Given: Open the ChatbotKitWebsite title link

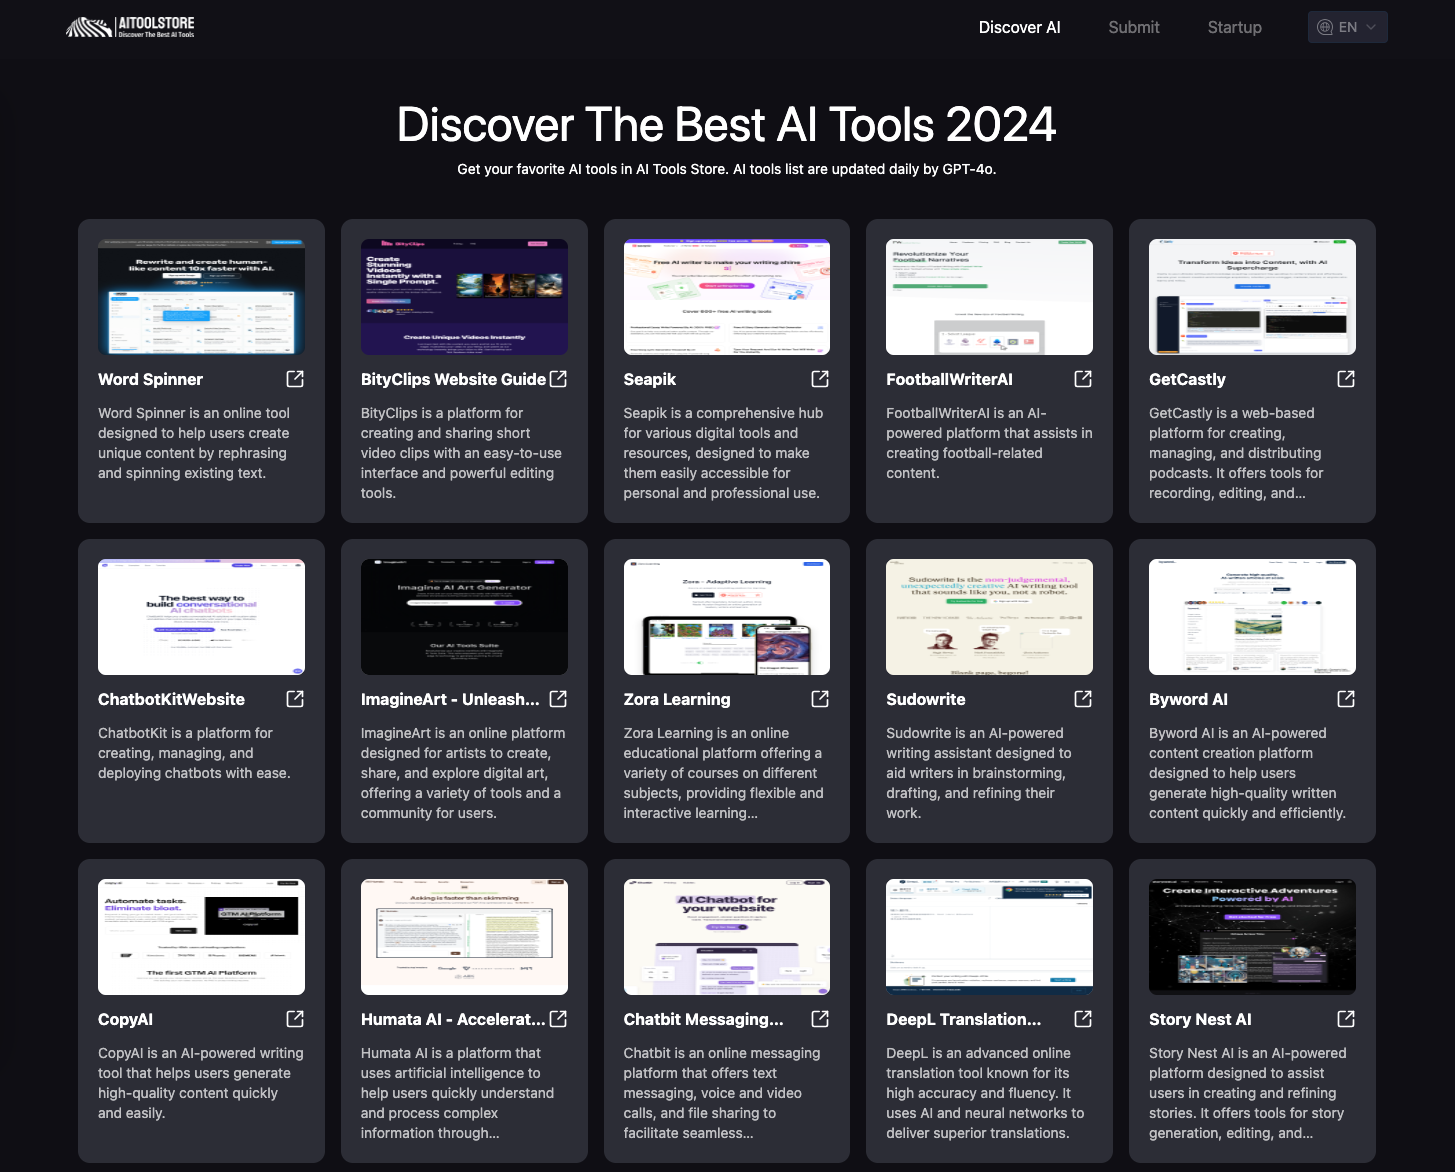Looking at the screenshot, I should pyautogui.click(x=171, y=699).
